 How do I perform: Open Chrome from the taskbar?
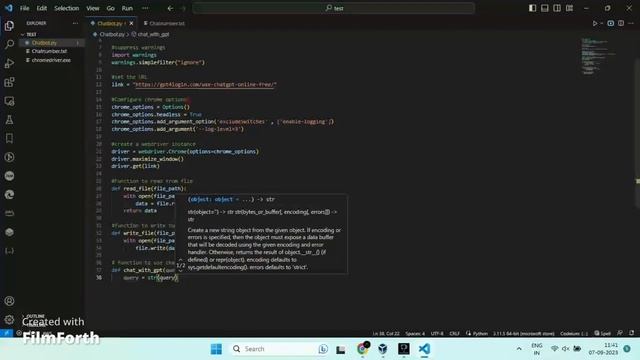[x=362, y=349]
